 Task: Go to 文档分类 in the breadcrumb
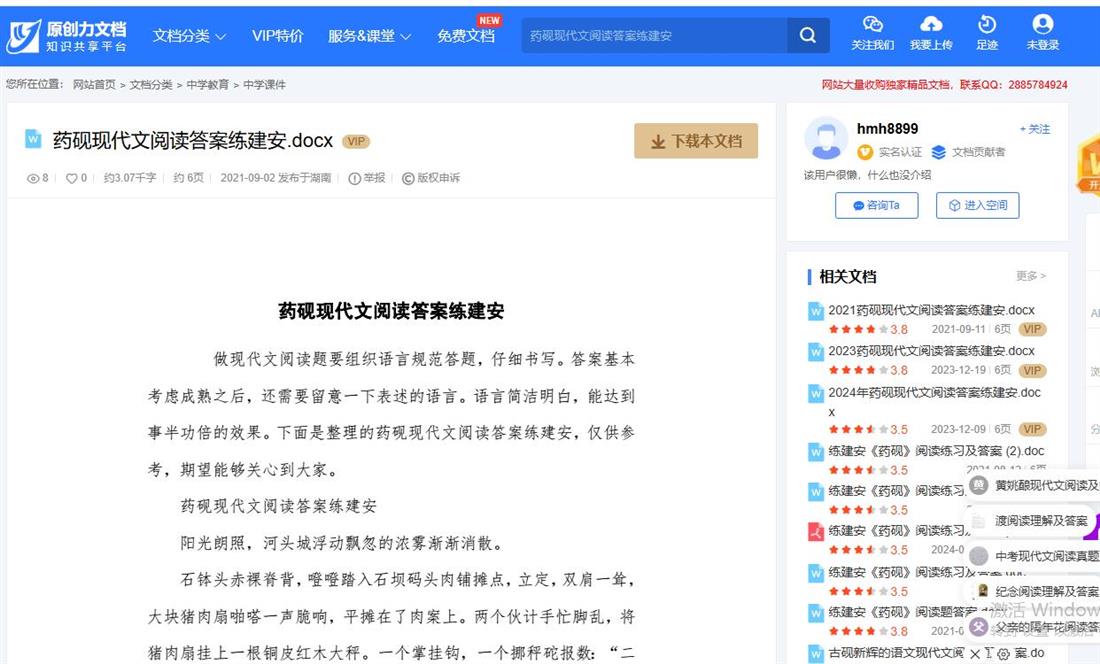[151, 85]
